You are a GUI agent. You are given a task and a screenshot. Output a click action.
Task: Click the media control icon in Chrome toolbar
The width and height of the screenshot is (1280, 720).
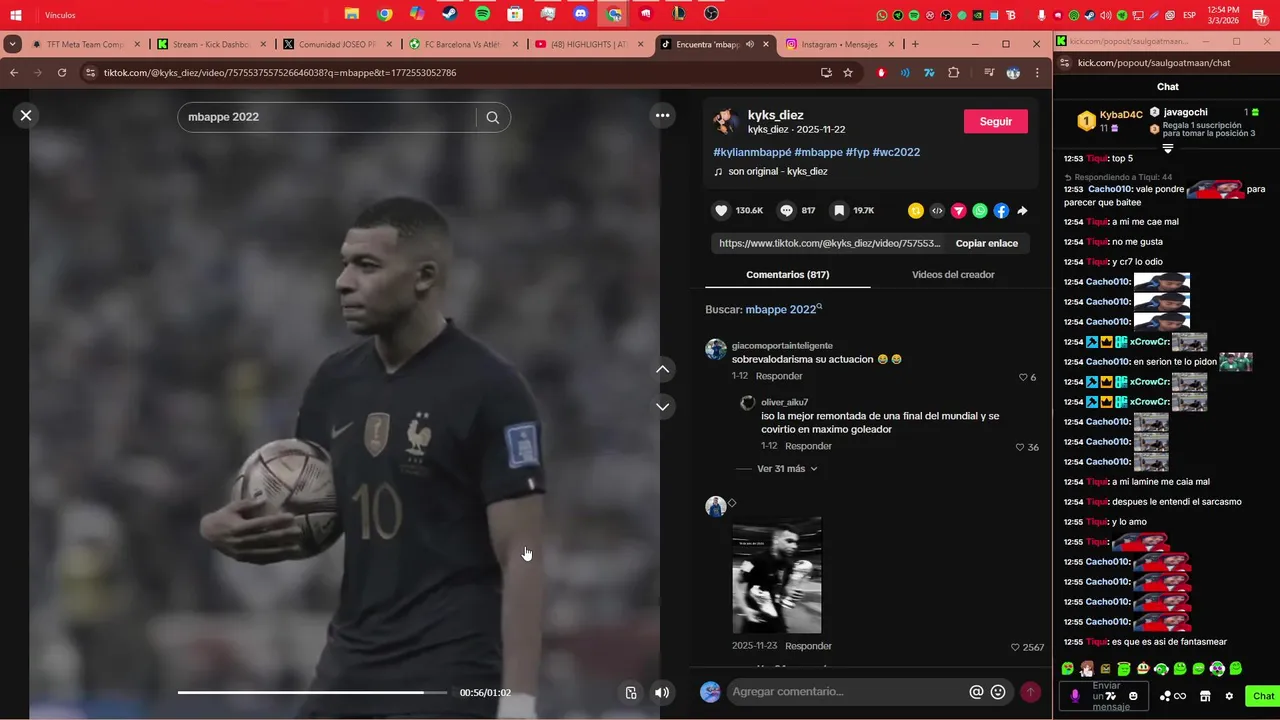click(x=988, y=73)
